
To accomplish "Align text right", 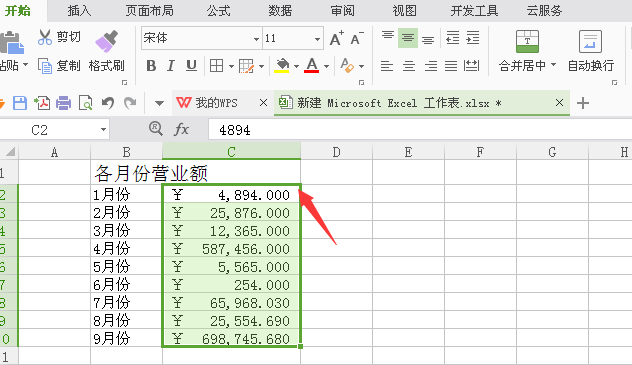I will pyautogui.click(x=431, y=66).
